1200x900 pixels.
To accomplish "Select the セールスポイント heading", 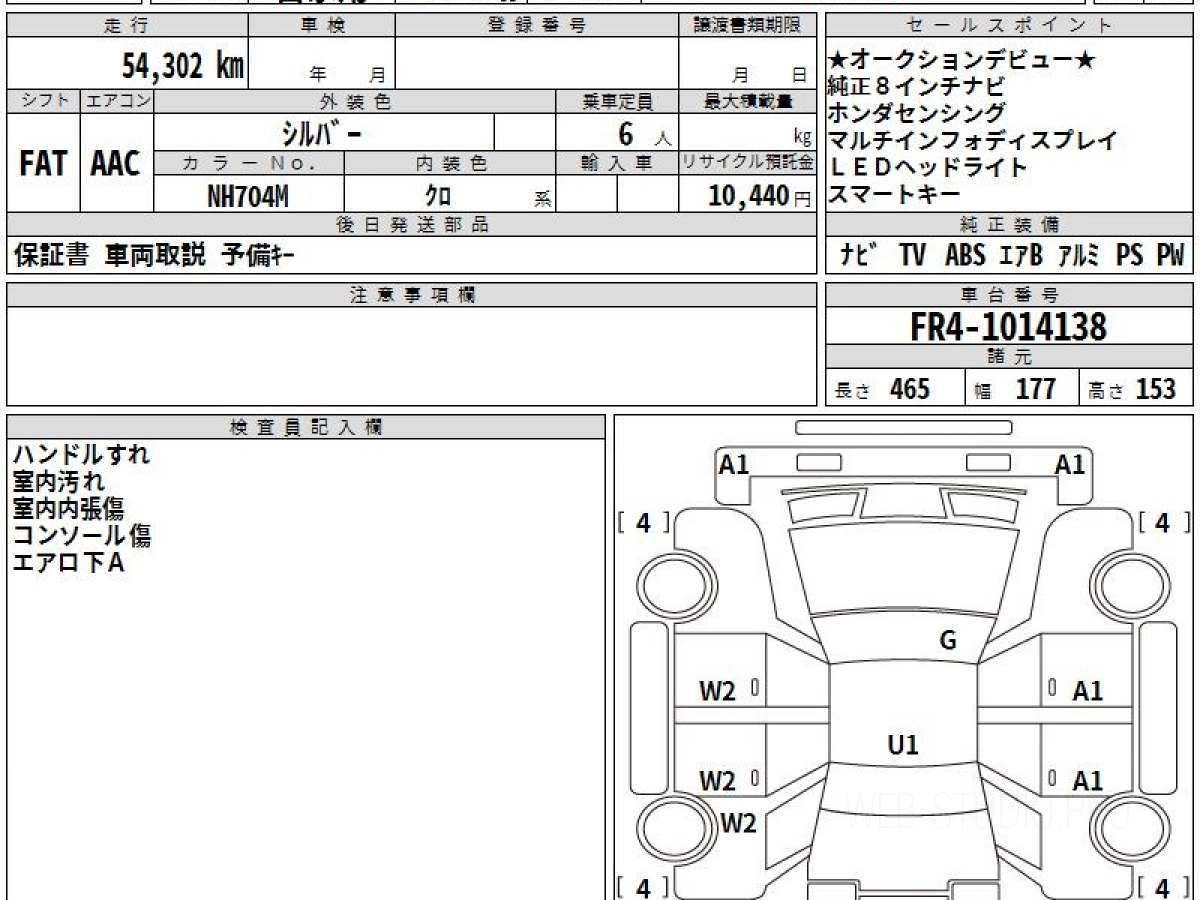I will click(1010, 26).
